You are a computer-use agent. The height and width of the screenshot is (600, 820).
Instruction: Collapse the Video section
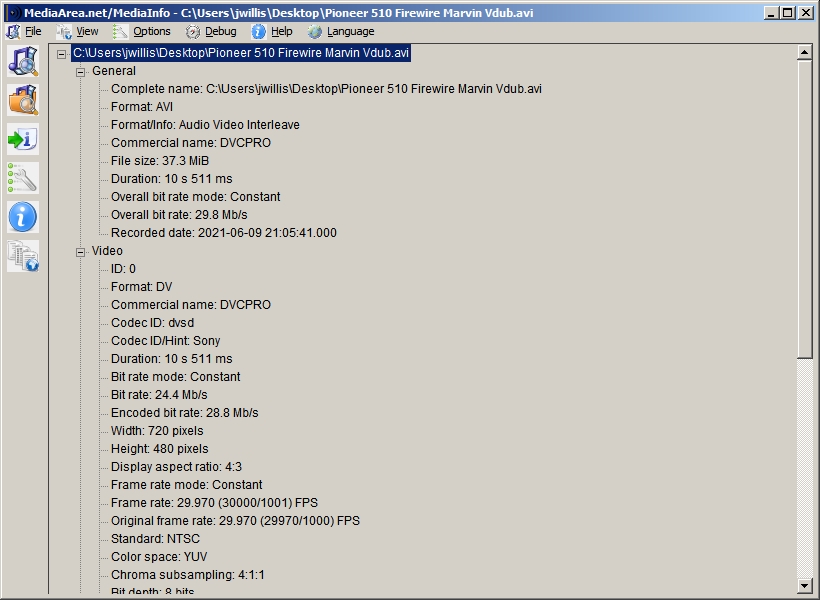pos(81,252)
